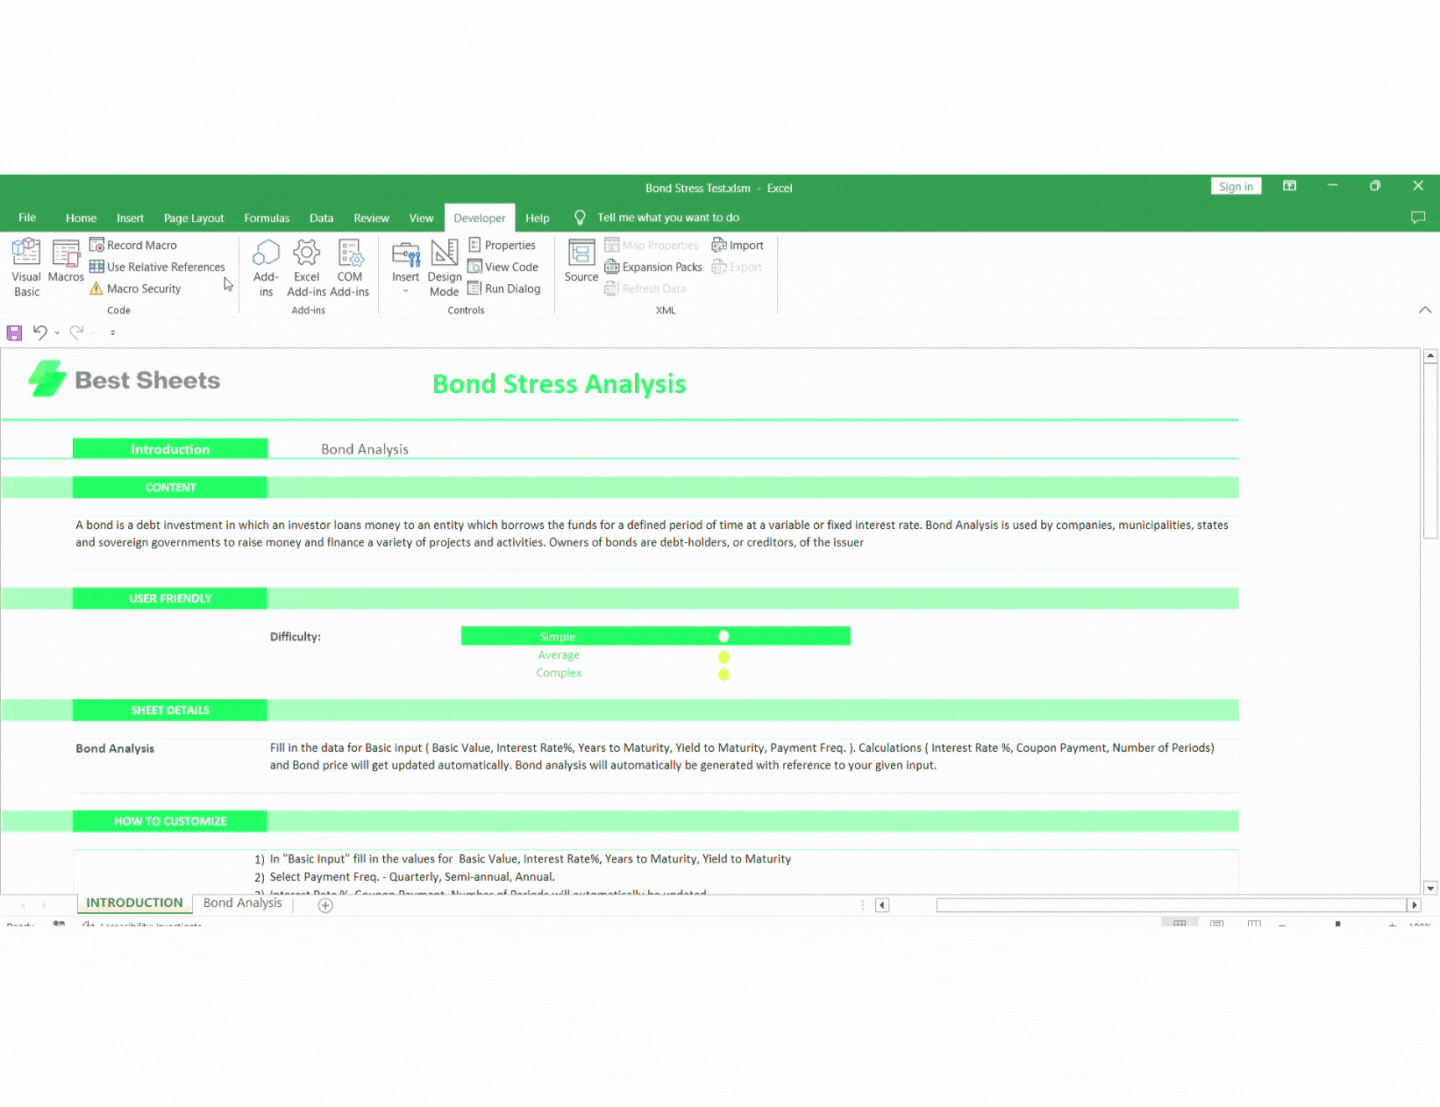Screen dimensions: 1440x1107
Task: Click the Best Sheets logo
Action: (124, 380)
